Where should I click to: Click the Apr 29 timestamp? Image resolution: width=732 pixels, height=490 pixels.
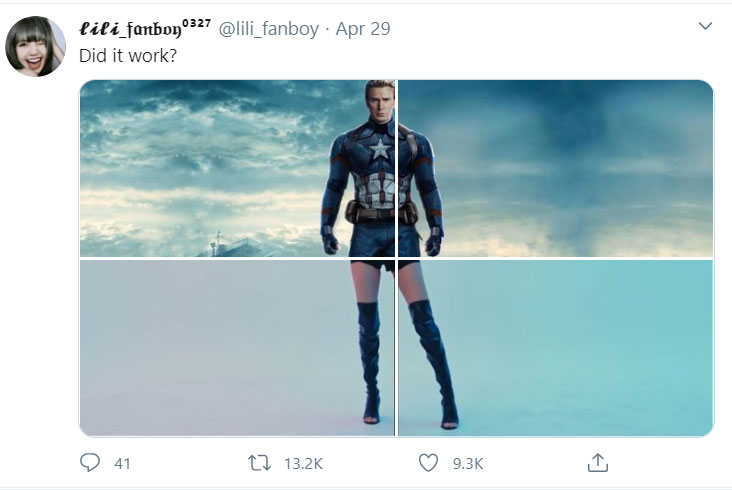(x=363, y=27)
